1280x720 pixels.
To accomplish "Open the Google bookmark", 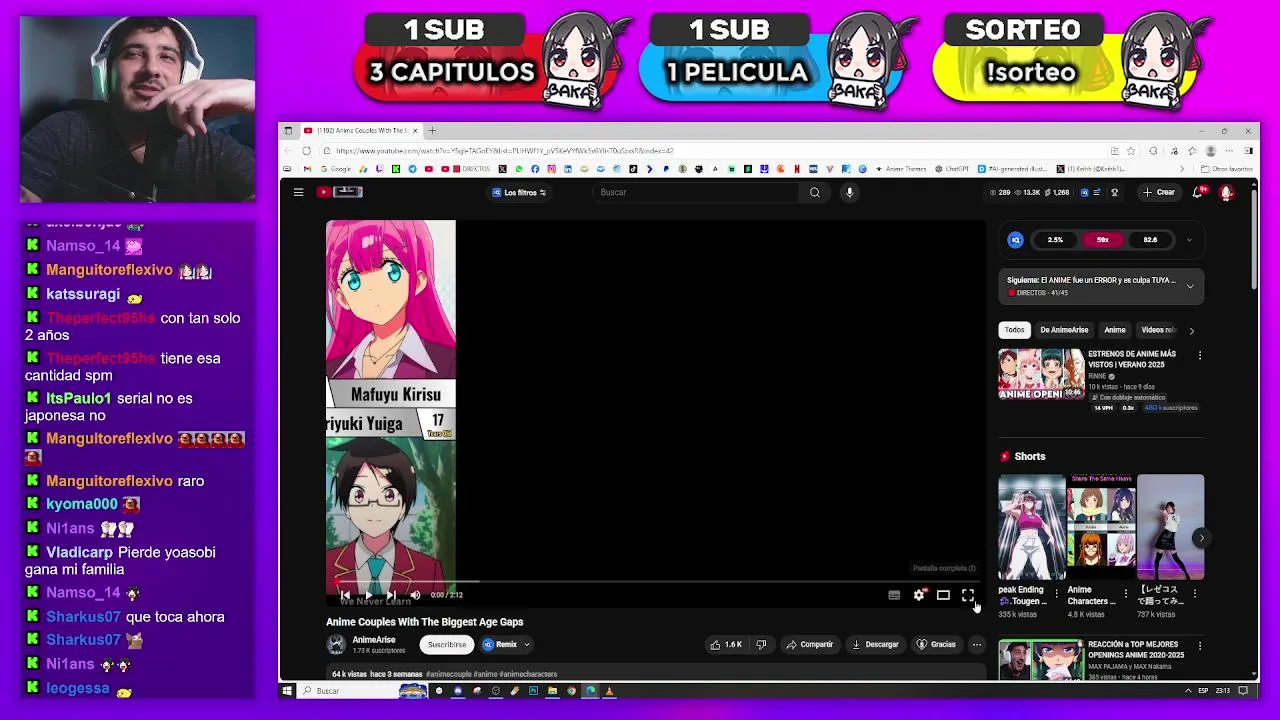I will pos(337,169).
